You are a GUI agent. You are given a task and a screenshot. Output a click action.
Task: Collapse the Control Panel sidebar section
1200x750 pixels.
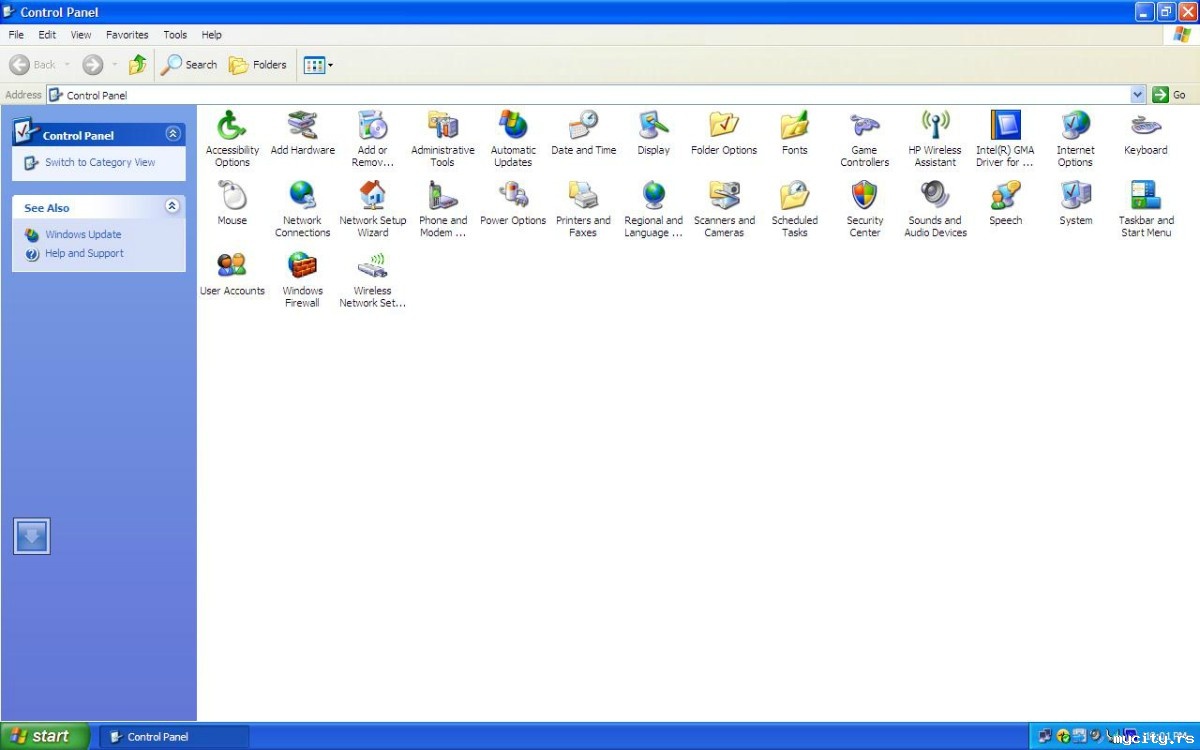pyautogui.click(x=173, y=134)
